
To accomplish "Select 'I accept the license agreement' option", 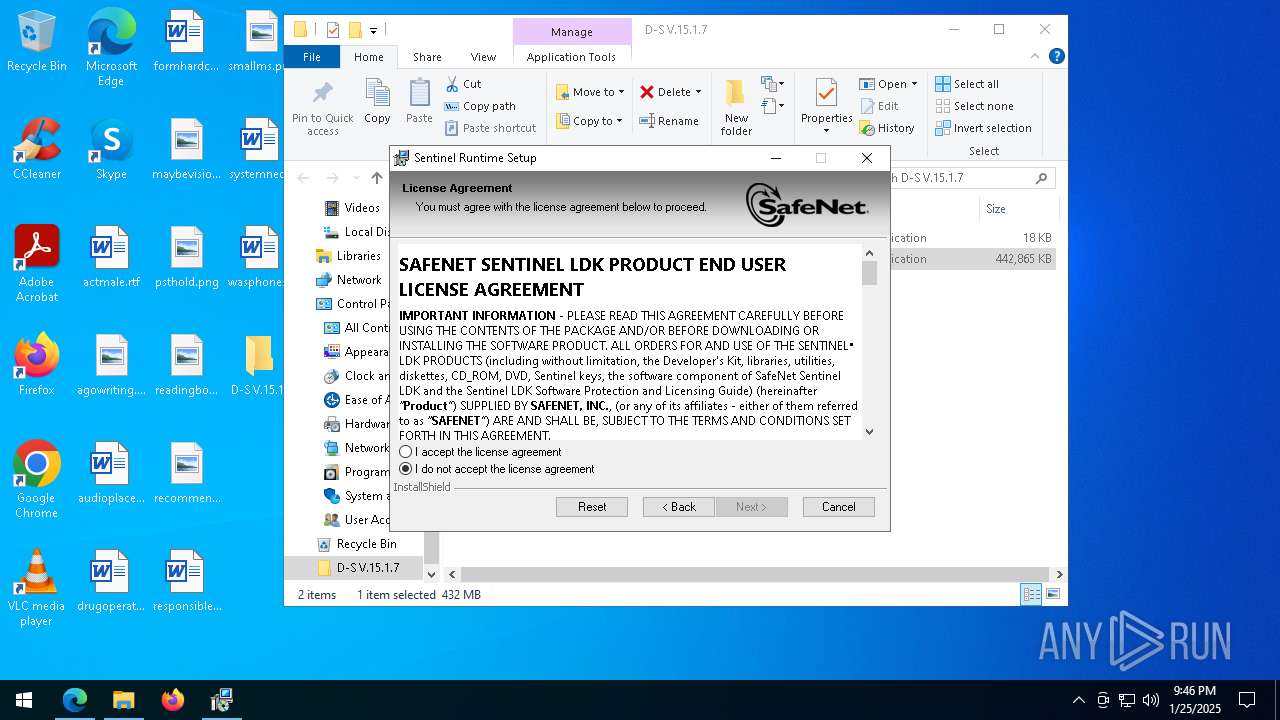I will [406, 452].
